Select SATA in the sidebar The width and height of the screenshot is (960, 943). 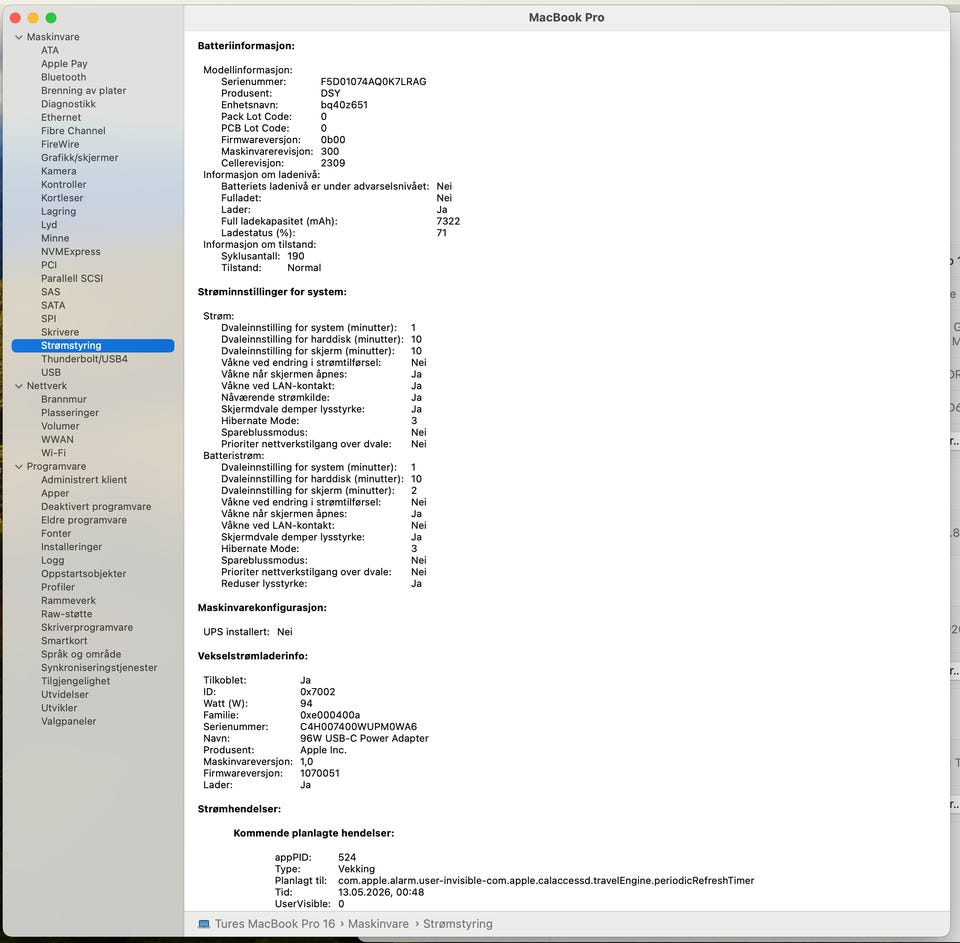(x=53, y=306)
